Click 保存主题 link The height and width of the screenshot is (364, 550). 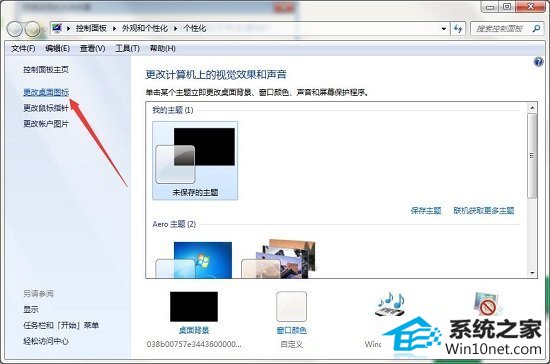tap(426, 210)
